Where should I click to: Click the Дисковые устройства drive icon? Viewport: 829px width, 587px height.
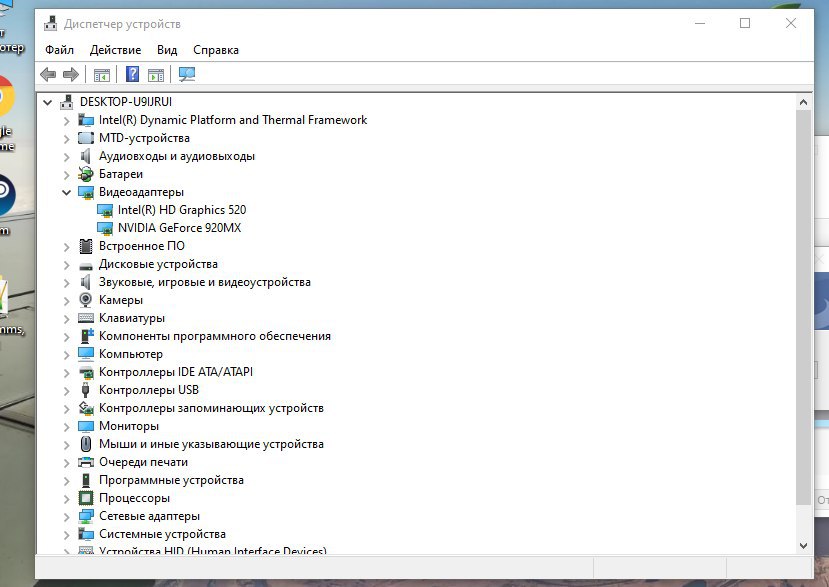coord(86,266)
